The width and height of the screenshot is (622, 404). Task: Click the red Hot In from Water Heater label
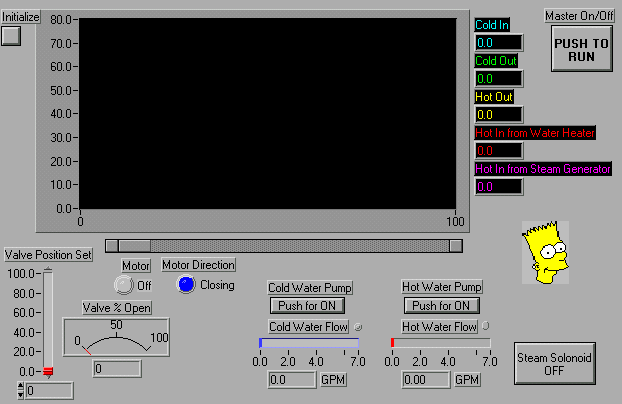coord(535,133)
